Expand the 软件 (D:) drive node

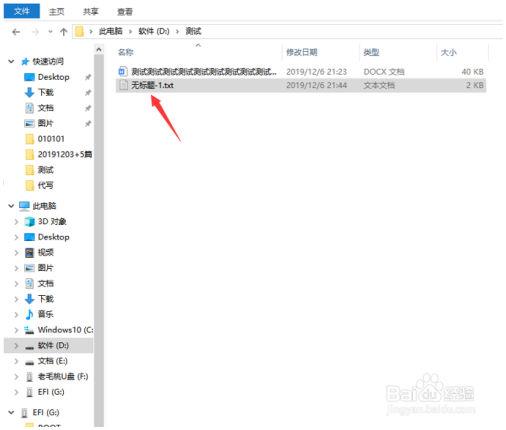(x=16, y=345)
